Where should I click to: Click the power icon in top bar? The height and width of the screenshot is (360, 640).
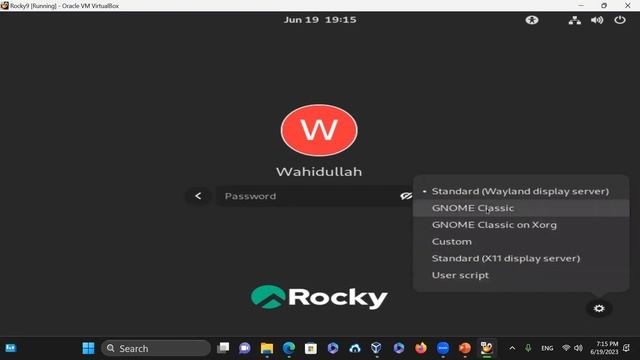620,20
